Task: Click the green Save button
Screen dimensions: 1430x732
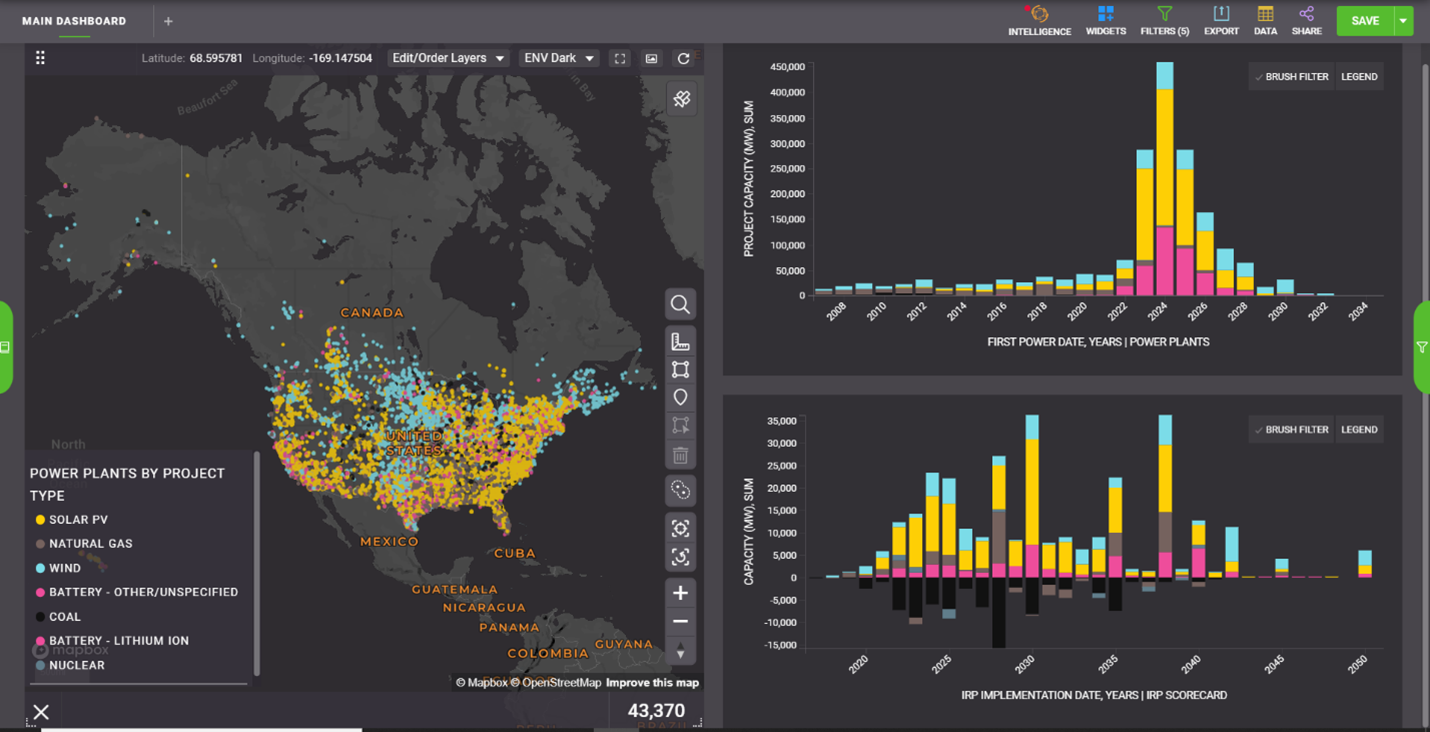Action: tap(1364, 21)
